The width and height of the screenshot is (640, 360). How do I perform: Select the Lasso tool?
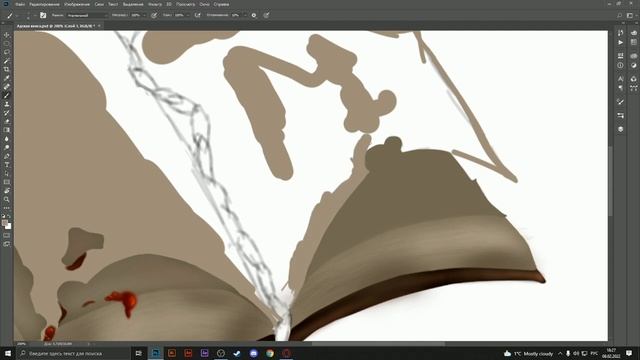7,52
